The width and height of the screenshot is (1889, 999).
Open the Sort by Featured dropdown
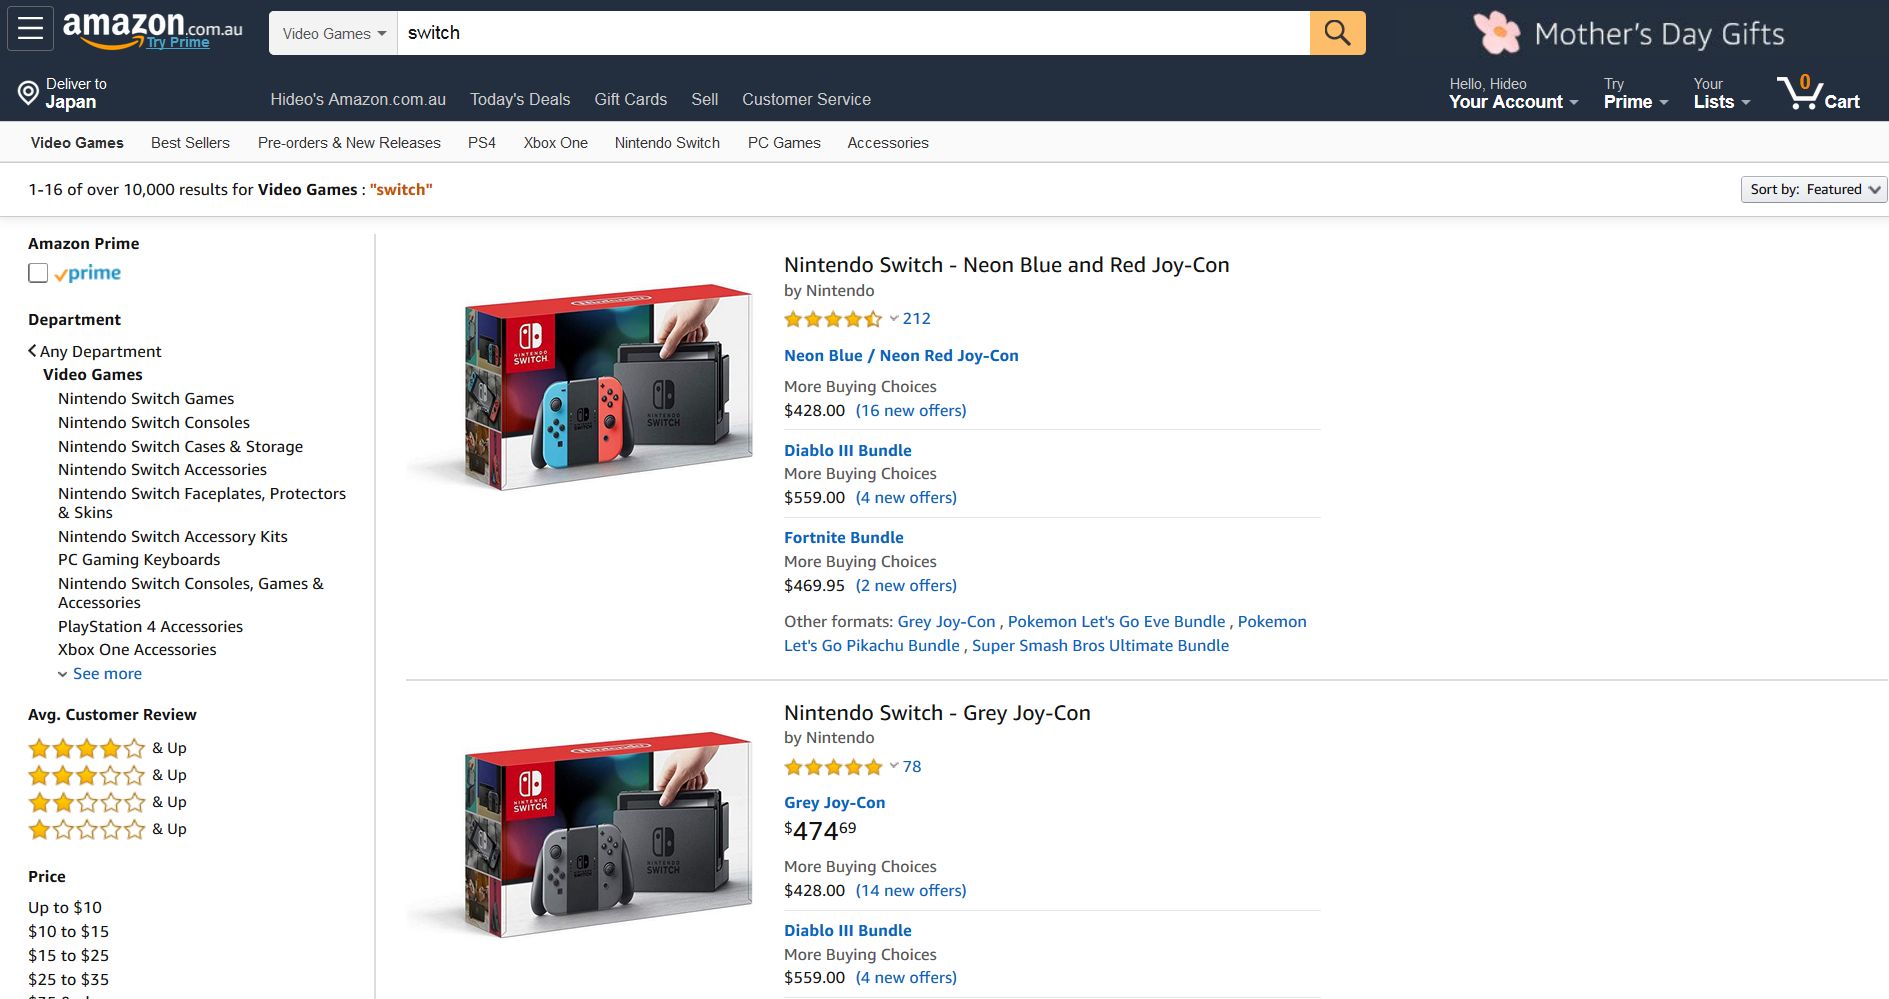coord(1813,189)
